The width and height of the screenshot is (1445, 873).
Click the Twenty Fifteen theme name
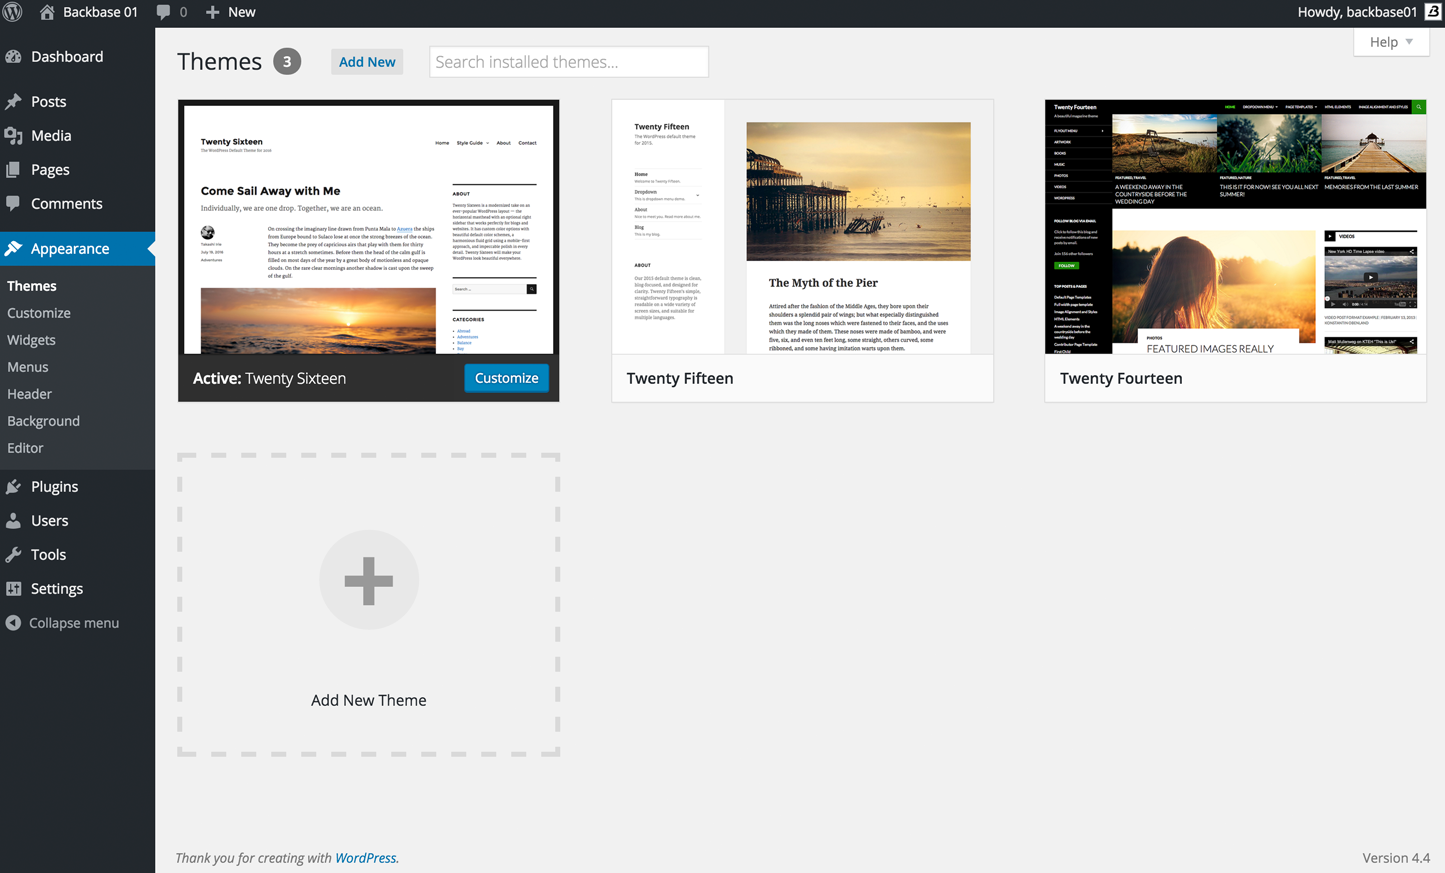[x=680, y=379]
